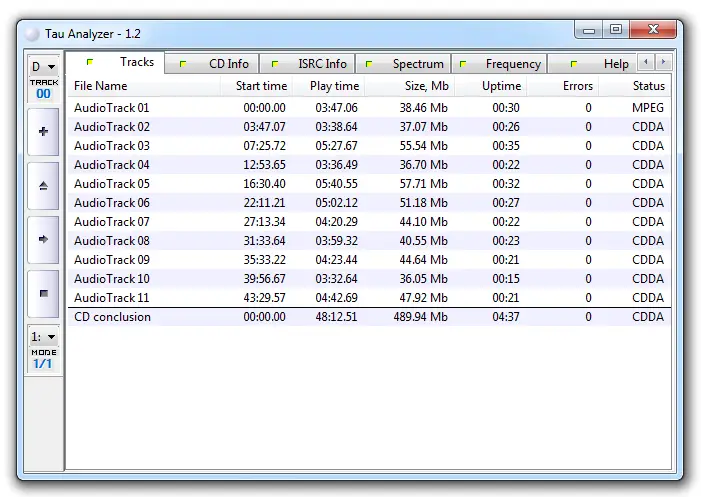Click total size 489.94 Mb
This screenshot has height=497, width=701.
[420, 317]
